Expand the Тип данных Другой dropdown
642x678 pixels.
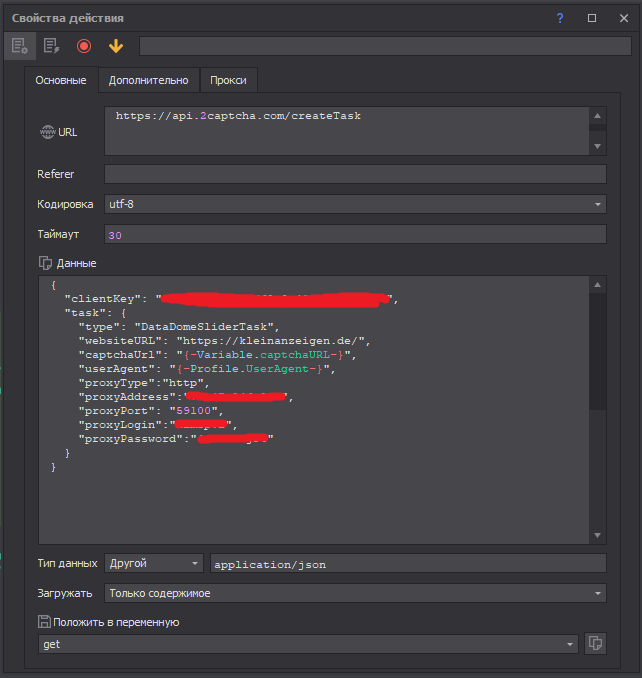pos(154,564)
